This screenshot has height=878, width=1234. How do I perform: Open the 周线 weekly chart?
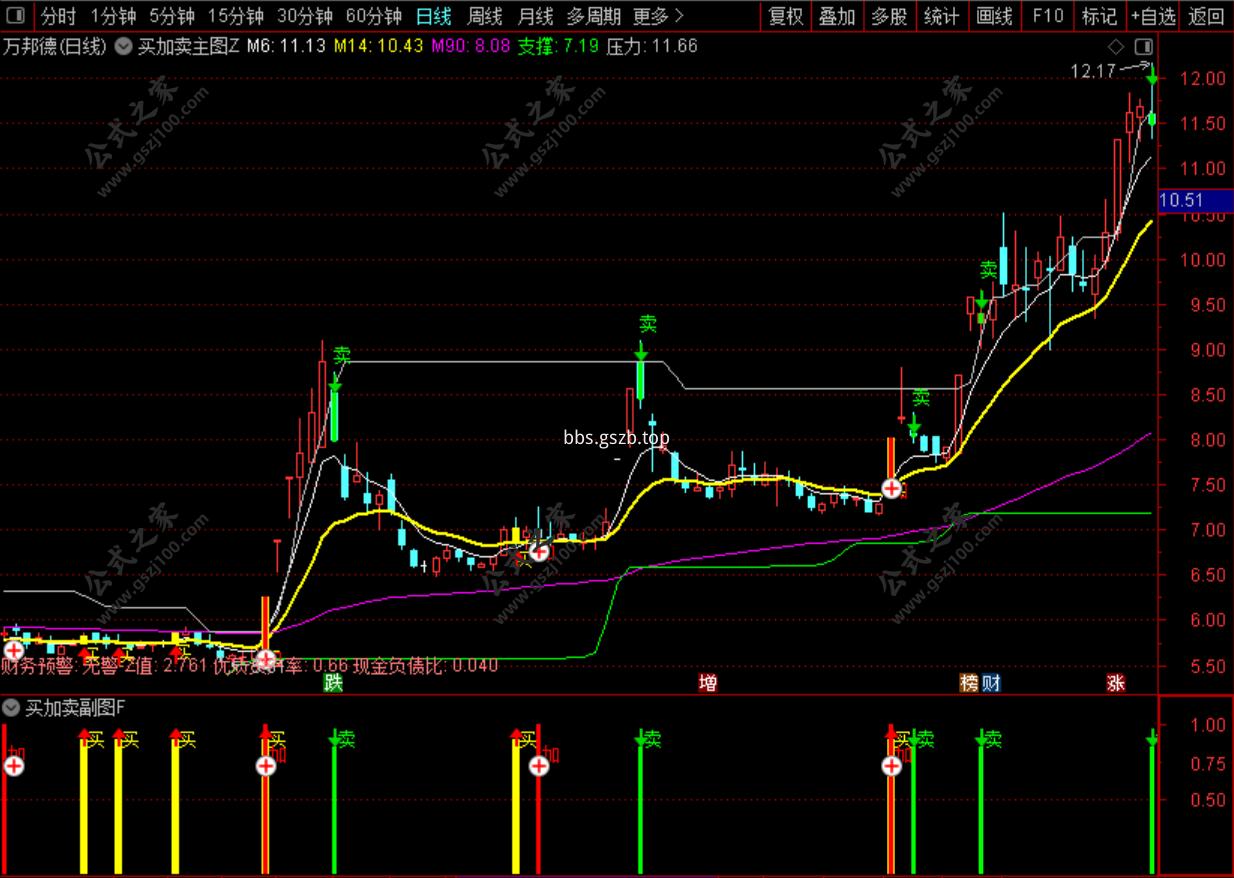[x=485, y=16]
